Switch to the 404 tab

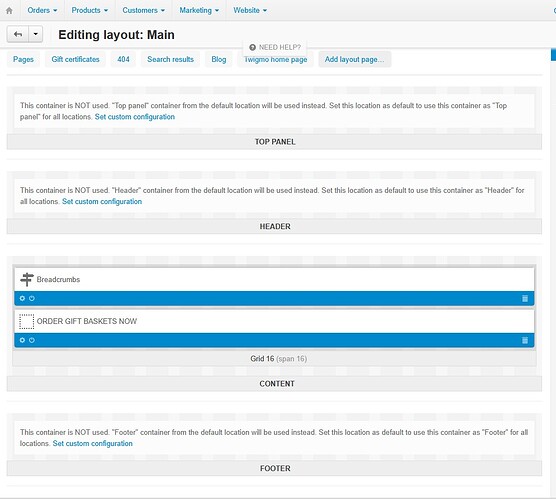pos(123,59)
